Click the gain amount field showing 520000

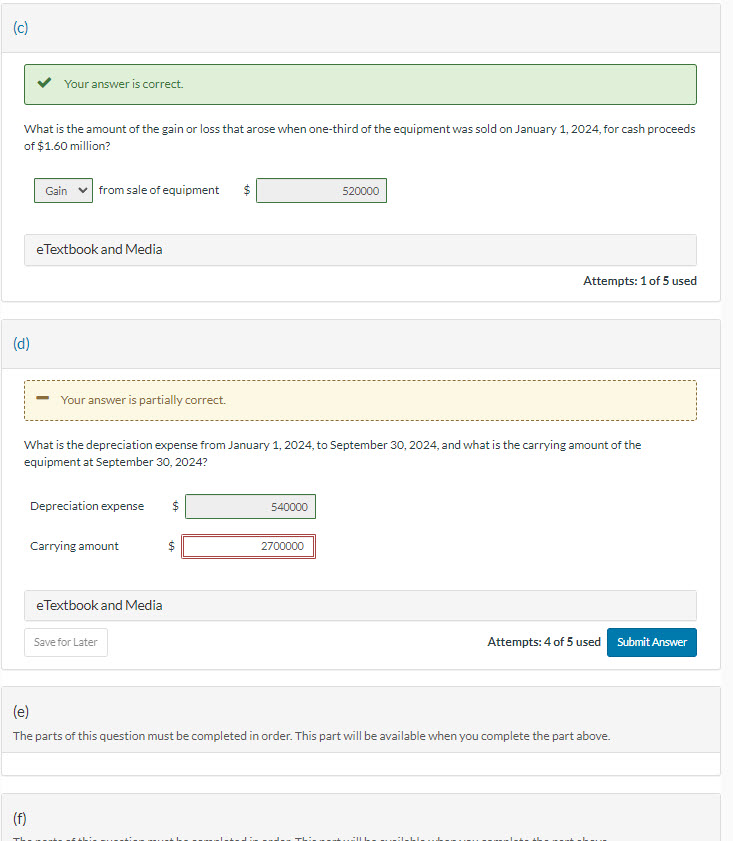[x=321, y=191]
